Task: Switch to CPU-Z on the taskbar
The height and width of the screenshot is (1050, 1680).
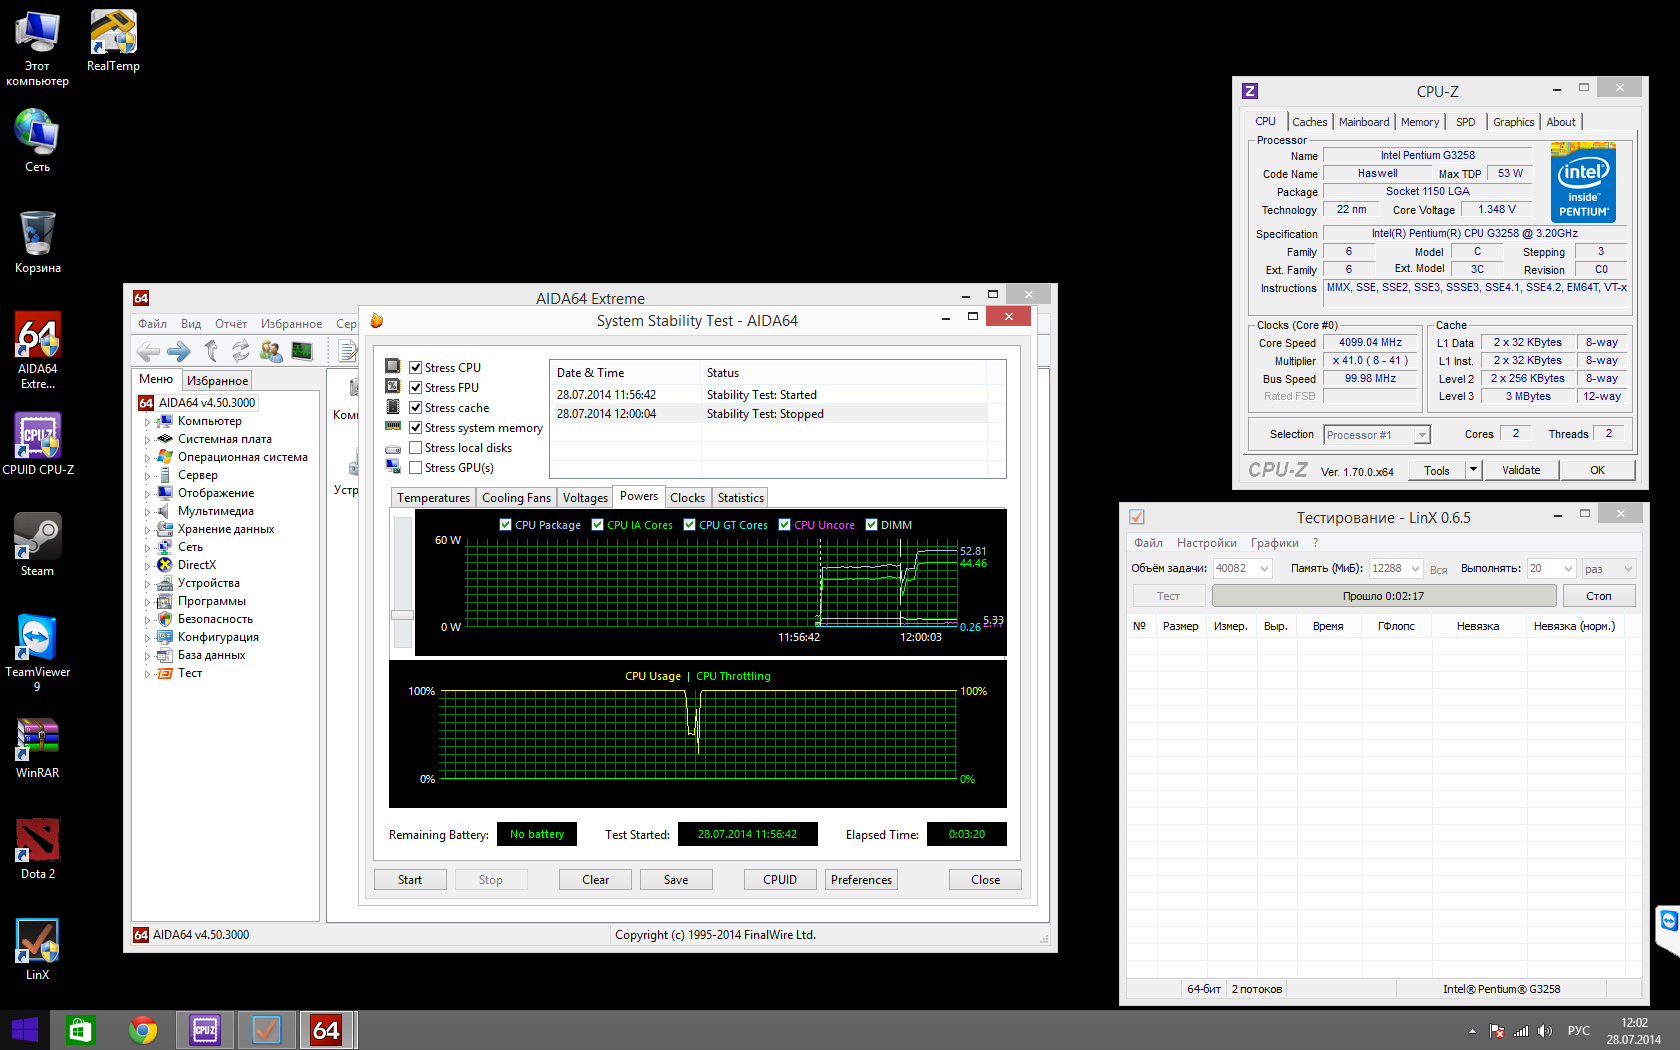Action: (x=205, y=1030)
